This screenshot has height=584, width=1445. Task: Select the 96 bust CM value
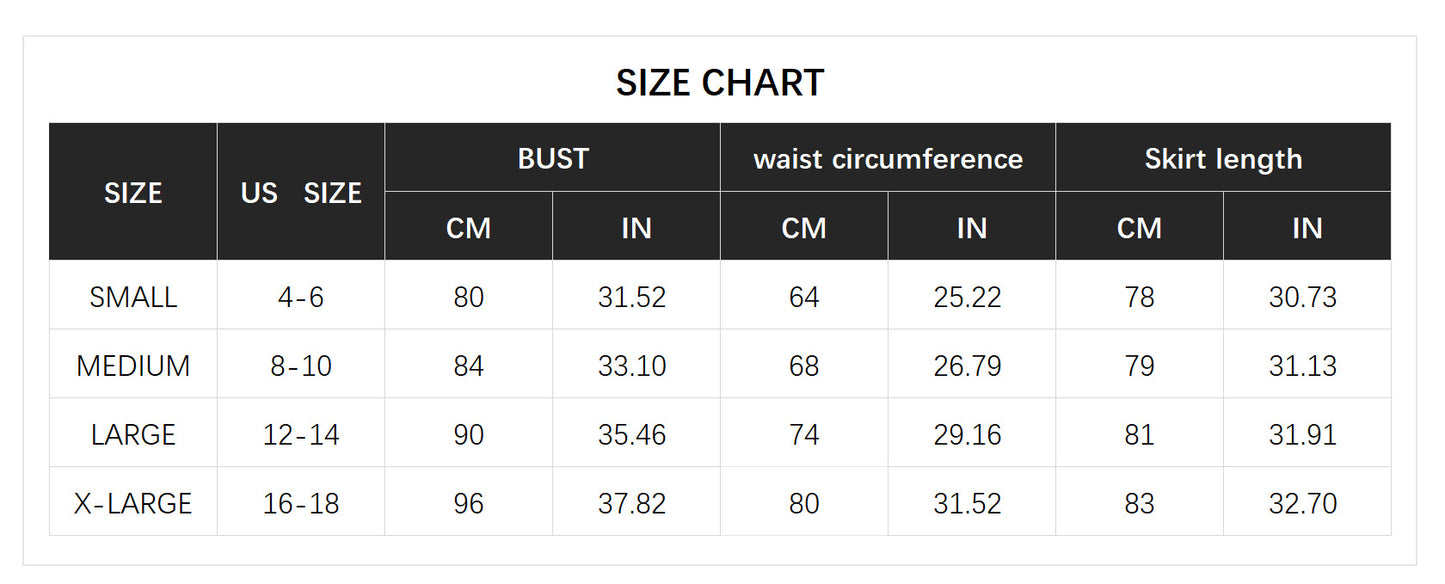click(x=469, y=503)
